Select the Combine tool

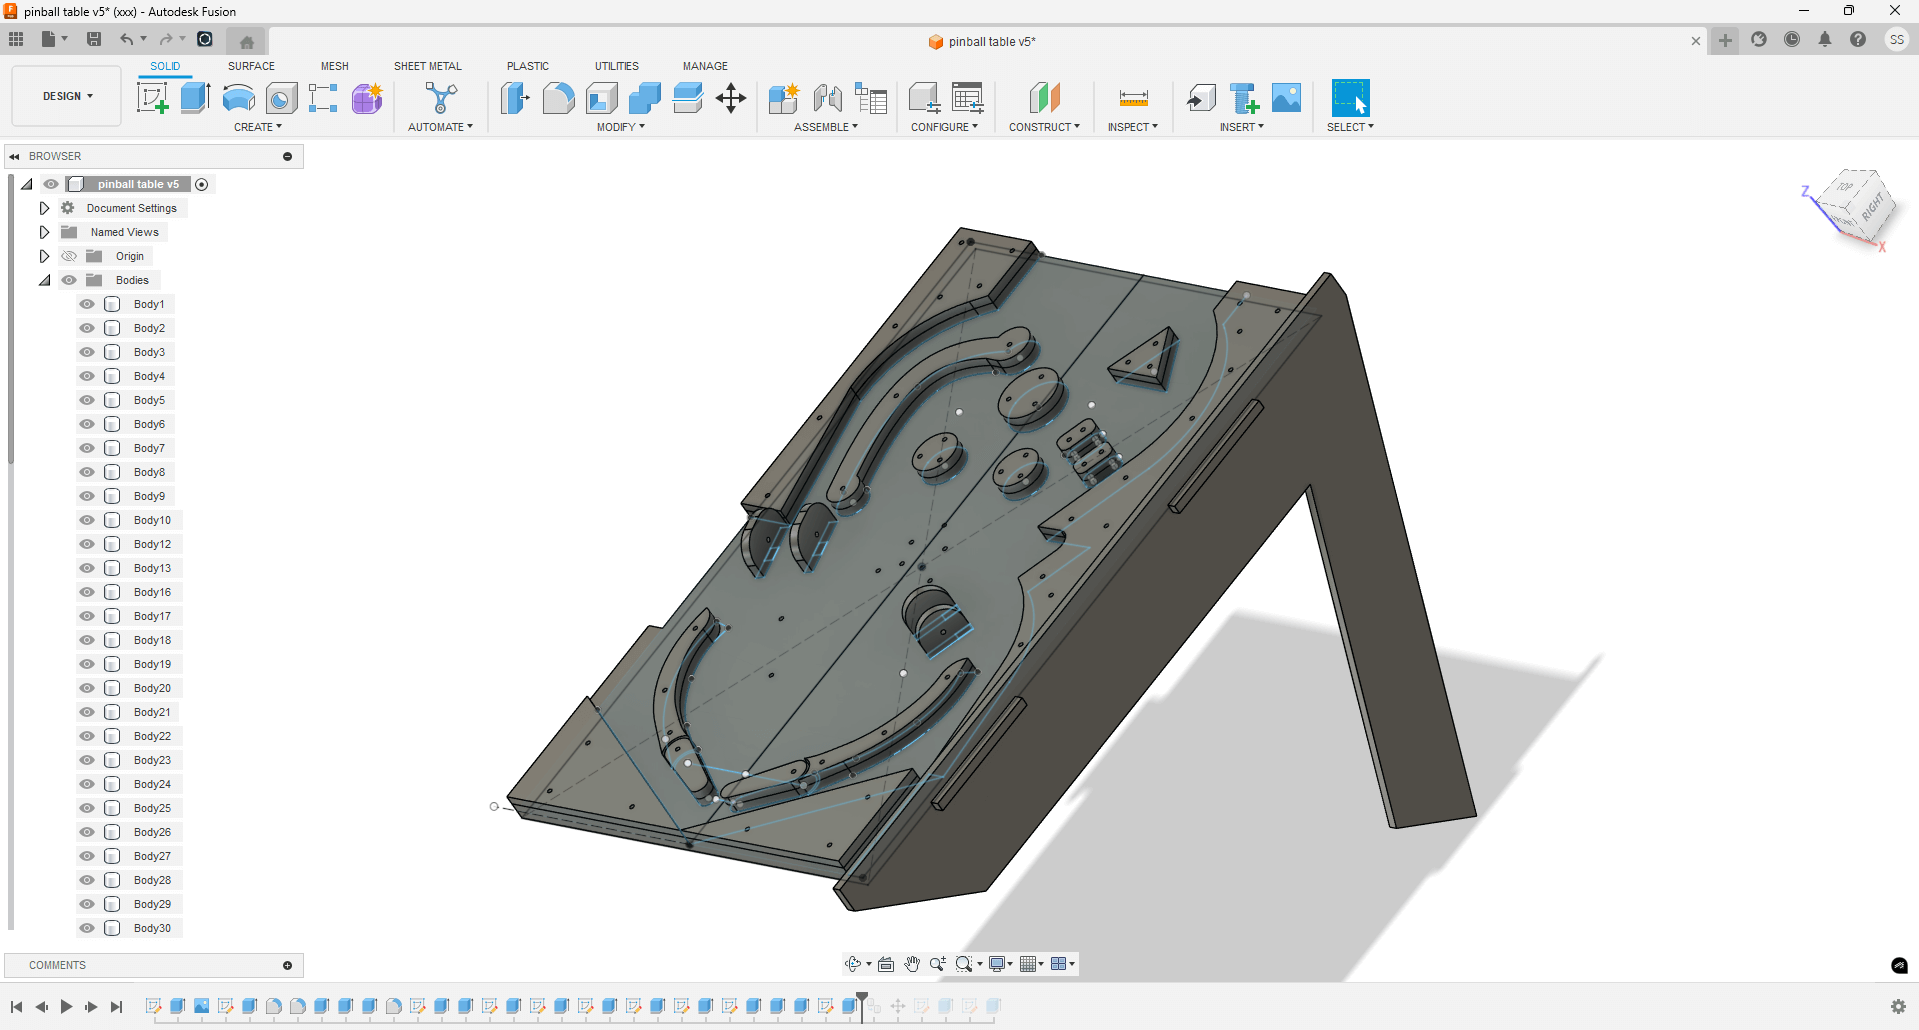(x=645, y=98)
